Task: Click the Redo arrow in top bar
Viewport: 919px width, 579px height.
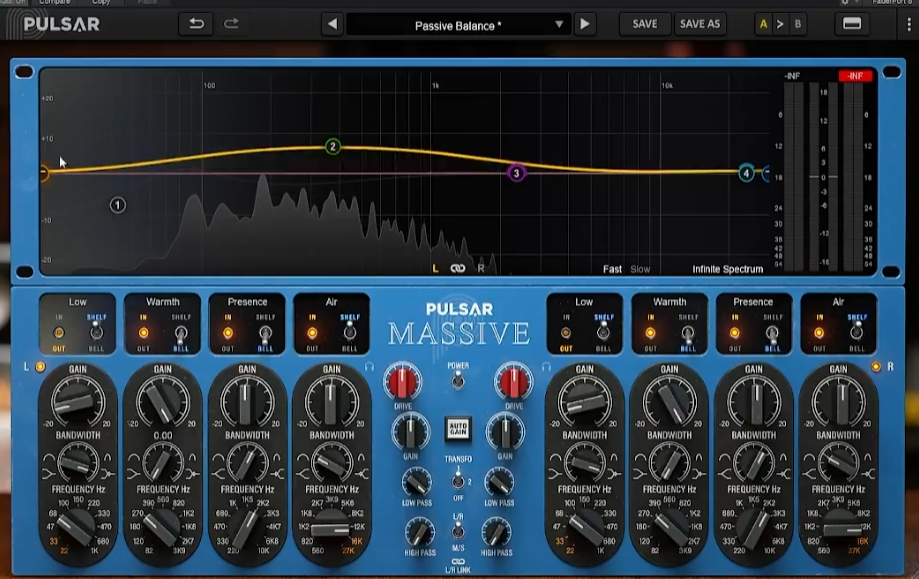Action: point(232,24)
